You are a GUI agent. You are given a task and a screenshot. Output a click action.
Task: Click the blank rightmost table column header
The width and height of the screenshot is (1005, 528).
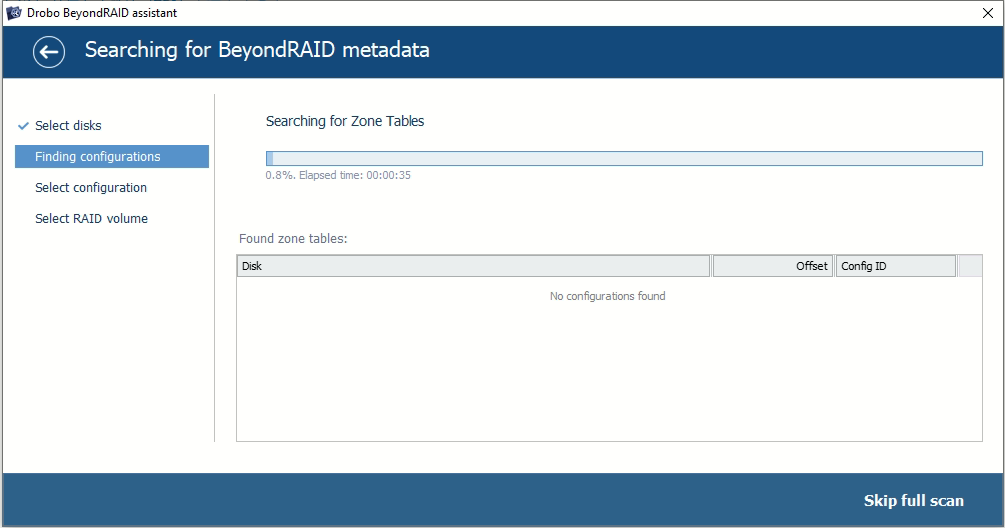[970, 266]
